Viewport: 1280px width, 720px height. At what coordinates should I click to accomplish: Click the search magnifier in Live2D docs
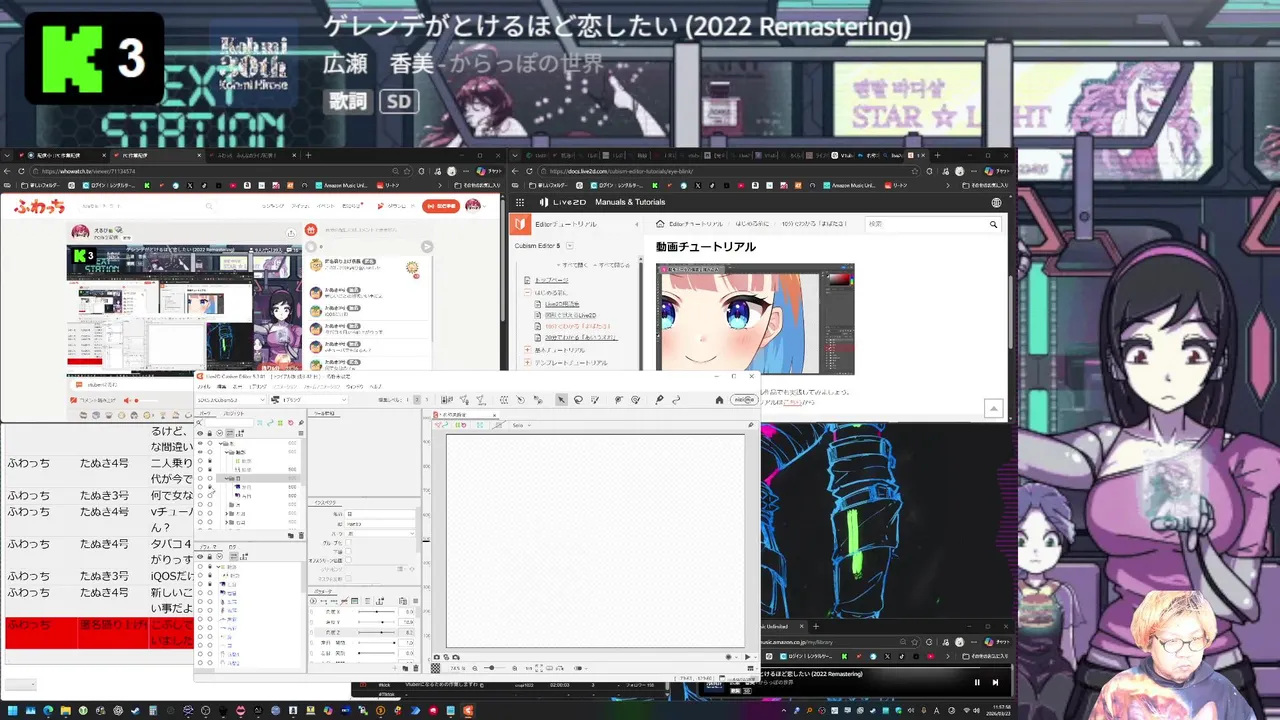pyautogui.click(x=994, y=224)
